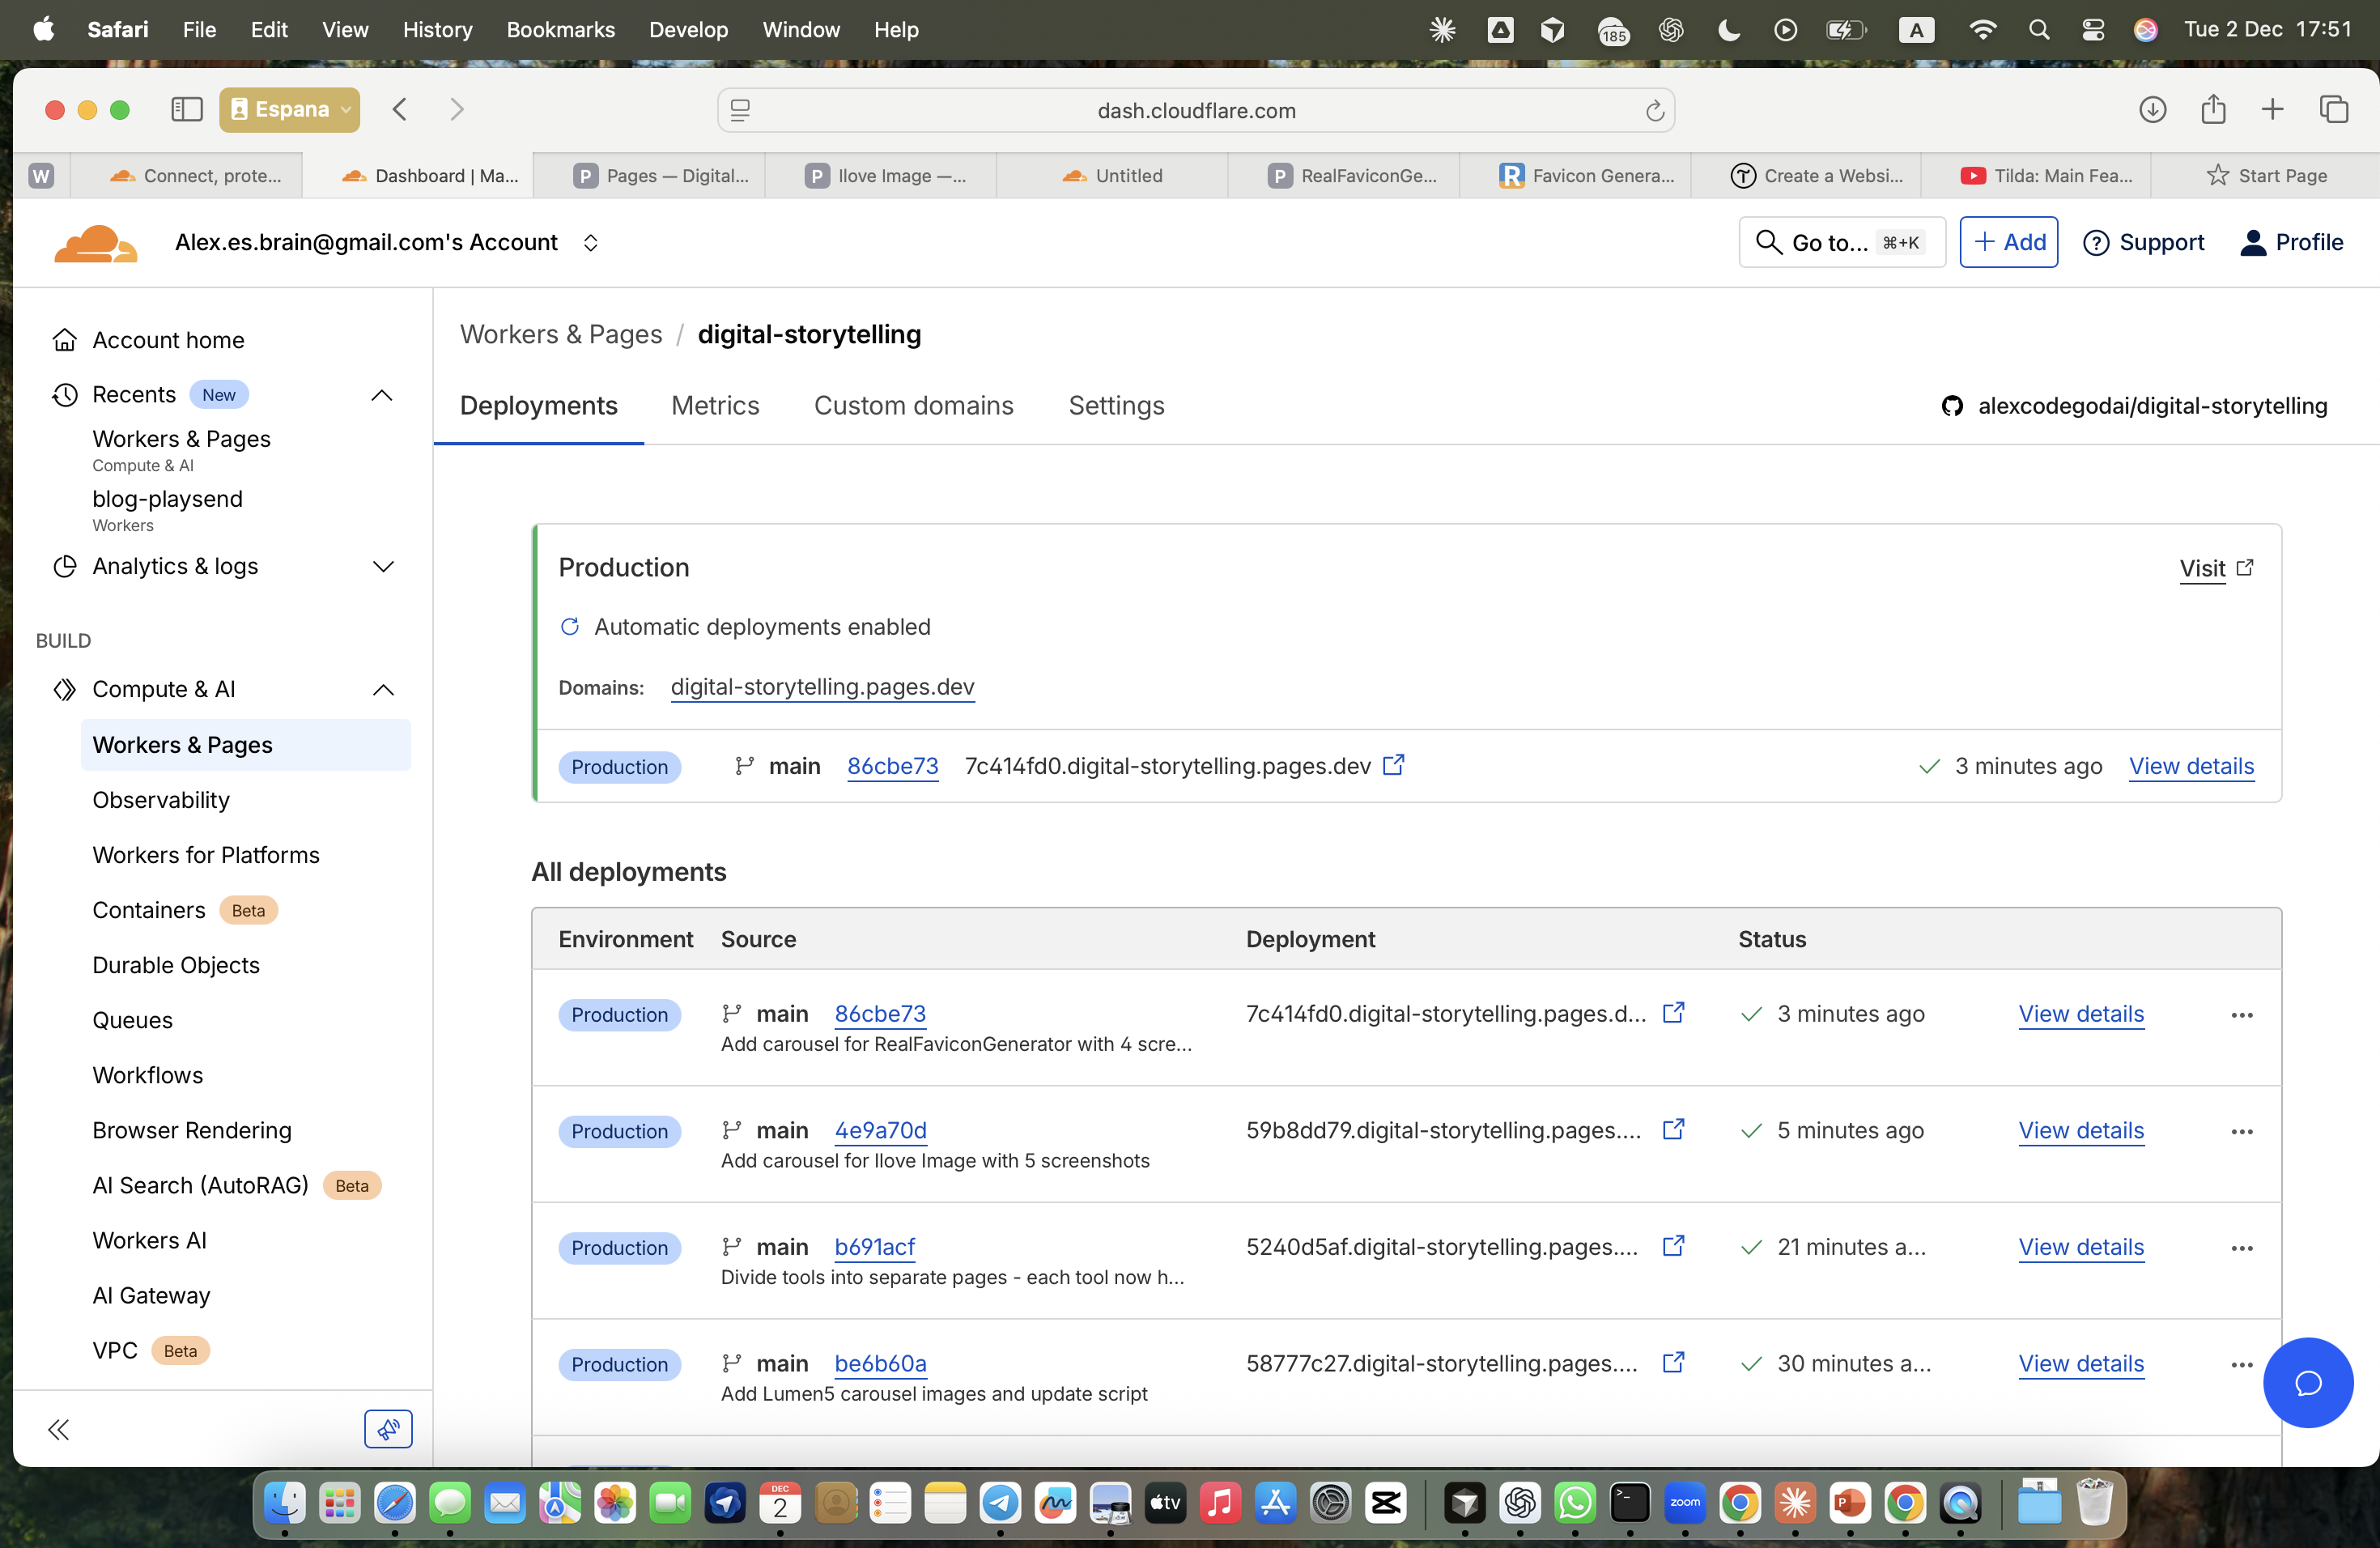This screenshot has width=2380, height=1548.
Task: Open Safari downloads with the download icon
Action: (x=2153, y=110)
